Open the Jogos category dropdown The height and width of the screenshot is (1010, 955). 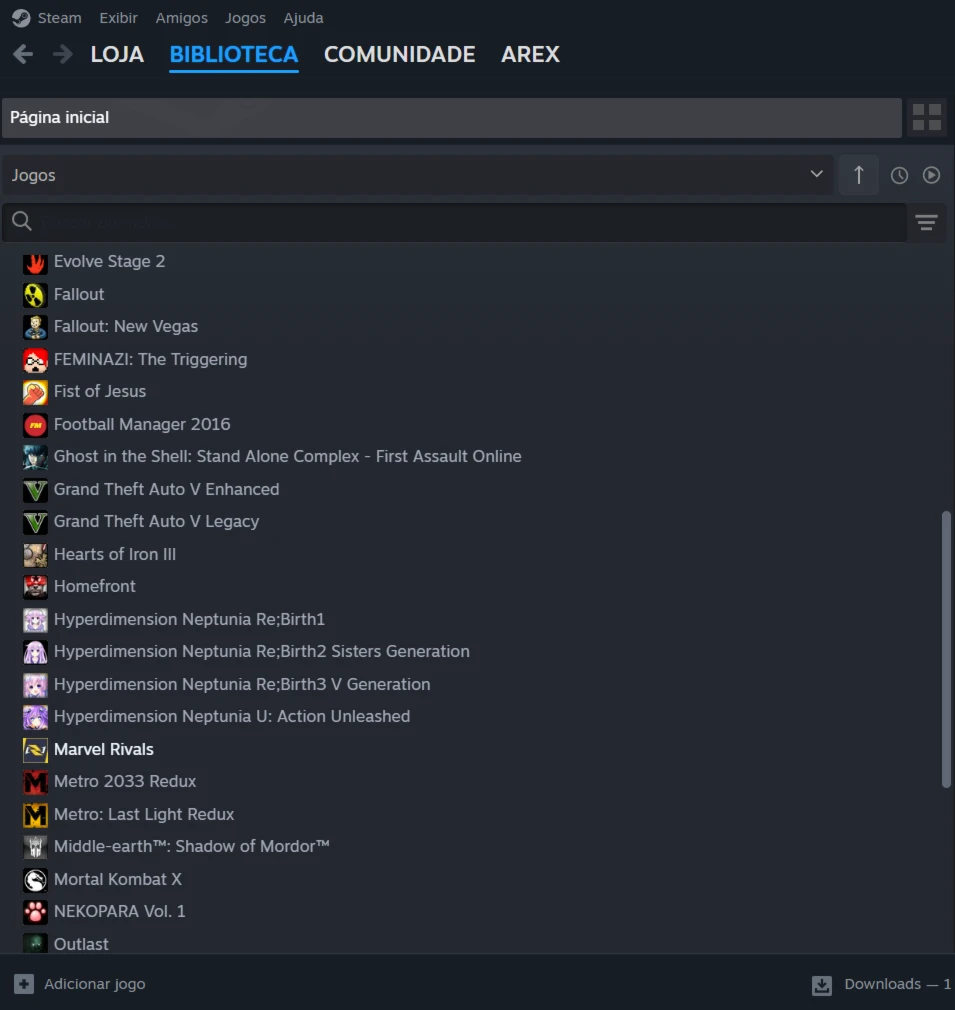click(417, 175)
